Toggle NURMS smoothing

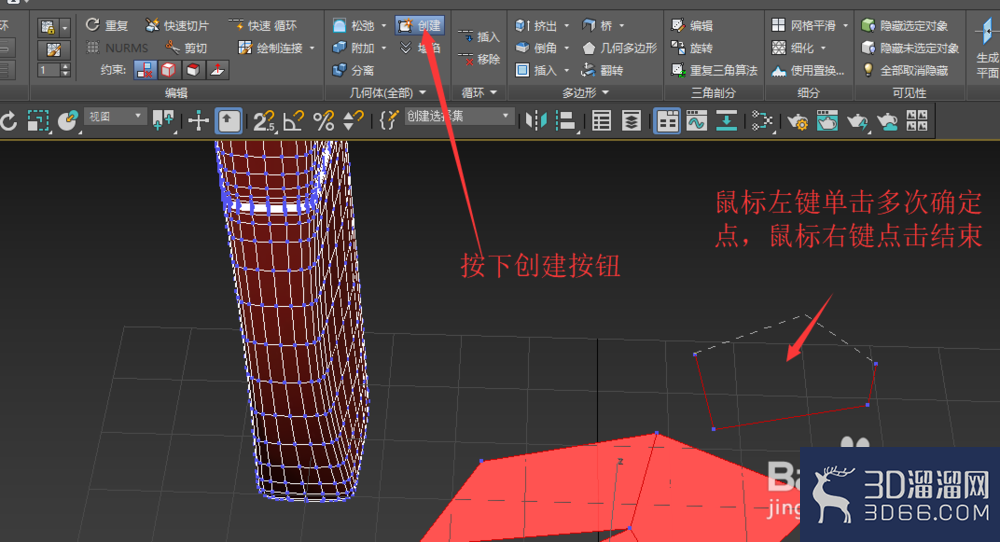(x=117, y=48)
